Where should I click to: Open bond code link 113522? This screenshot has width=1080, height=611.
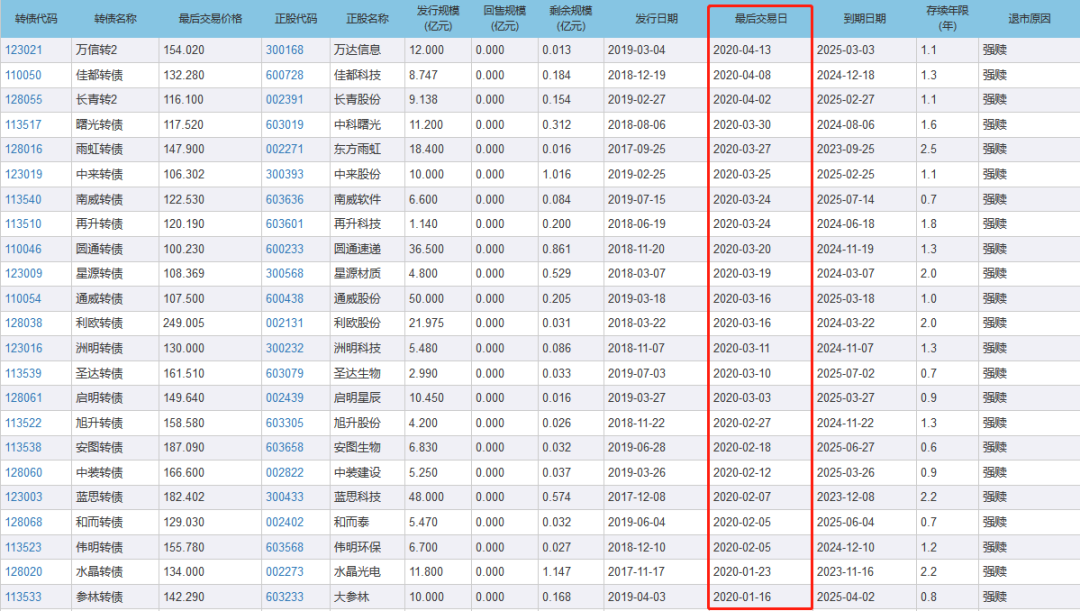(23, 423)
